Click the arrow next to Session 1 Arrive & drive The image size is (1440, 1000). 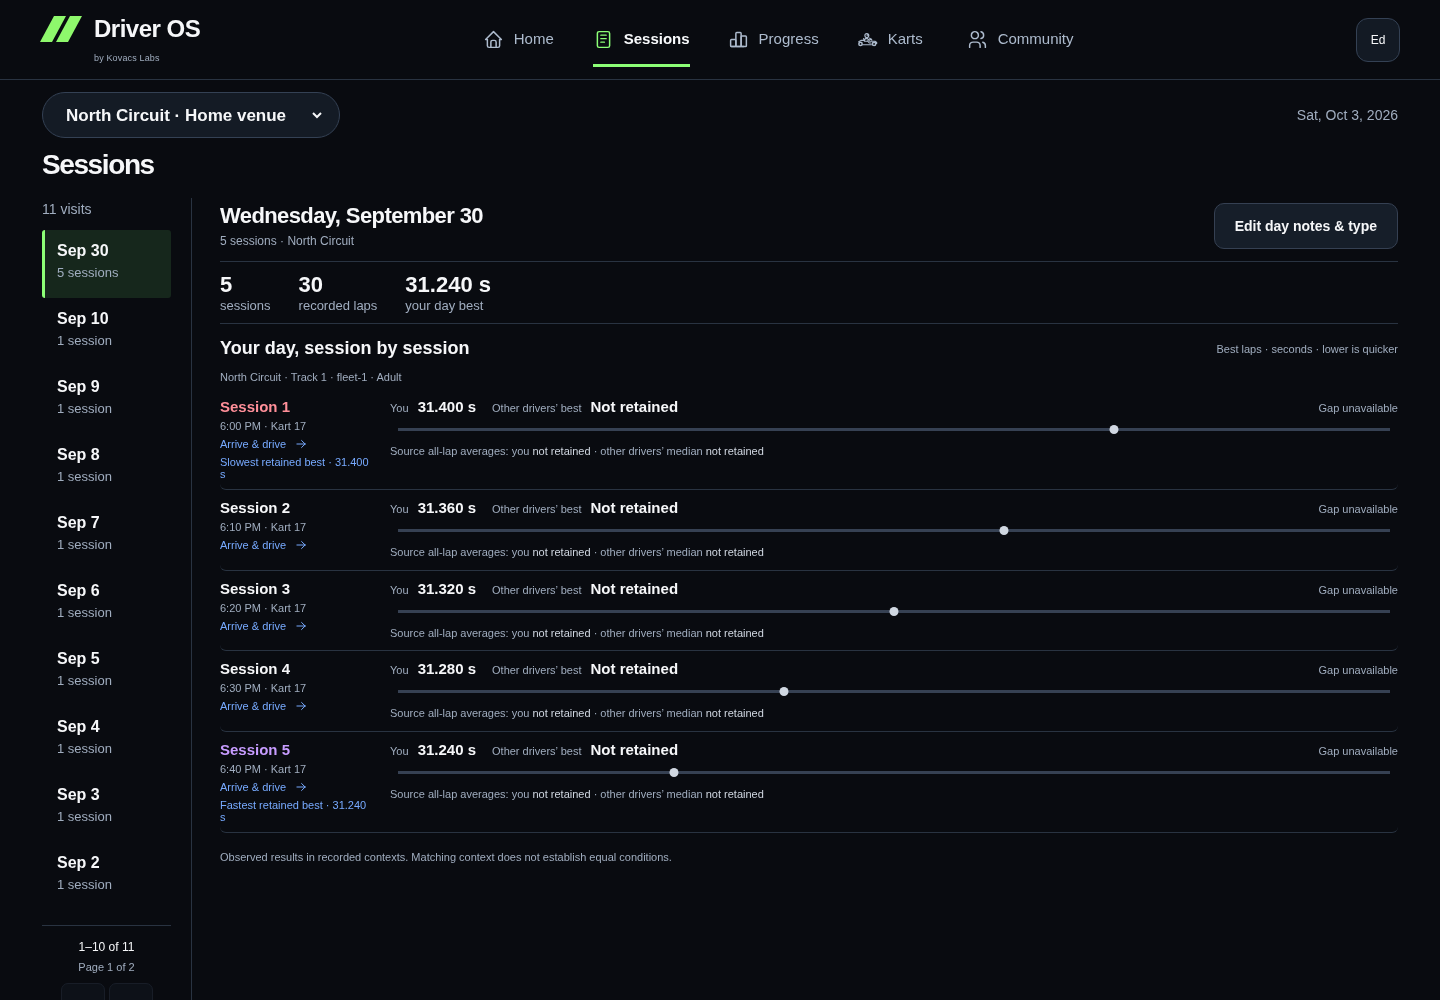(x=301, y=444)
